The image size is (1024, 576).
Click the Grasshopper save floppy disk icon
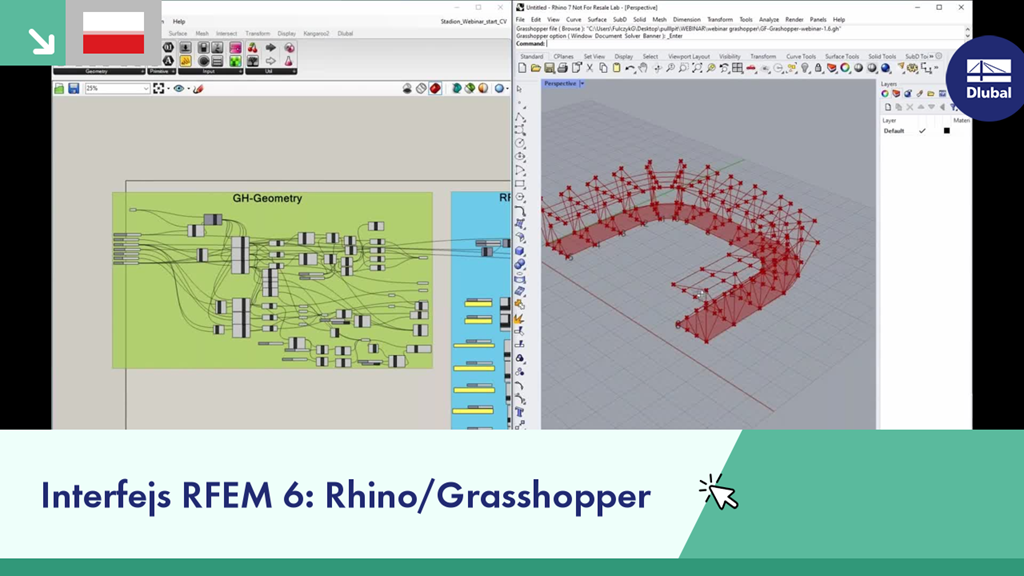coord(74,88)
